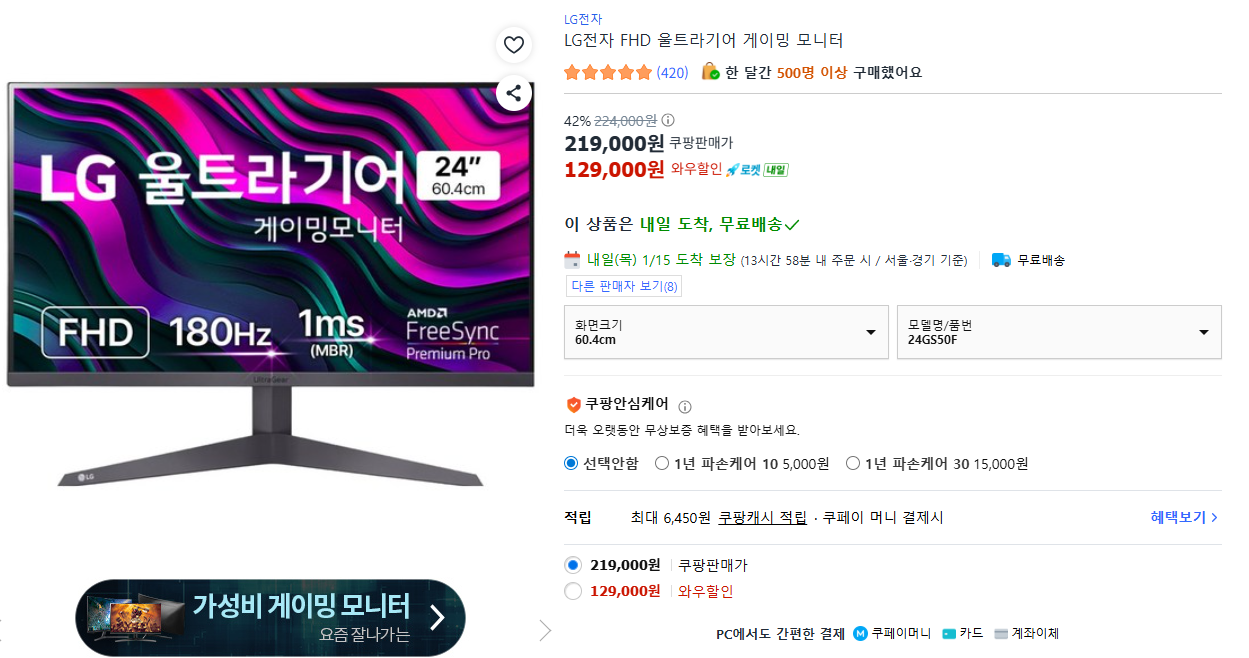Screen dimensions: 1249x658
Task: Click the Coupang care info icon
Action: click(x=685, y=407)
